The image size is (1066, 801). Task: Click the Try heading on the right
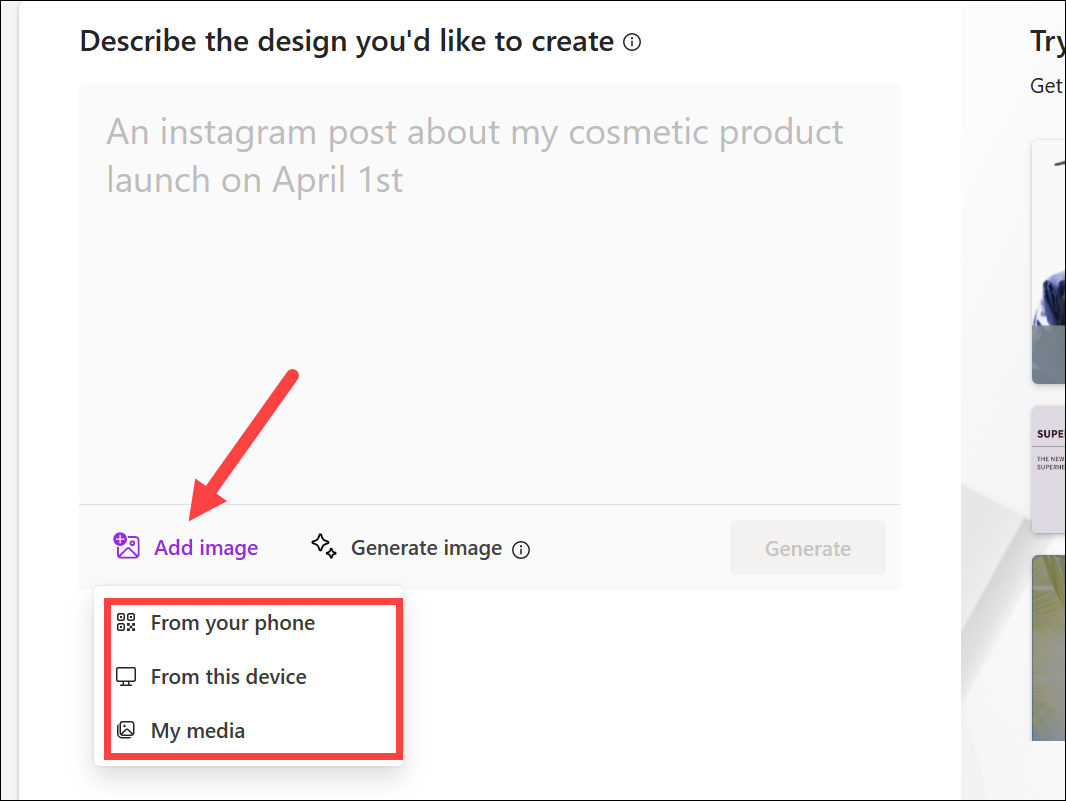click(1048, 42)
